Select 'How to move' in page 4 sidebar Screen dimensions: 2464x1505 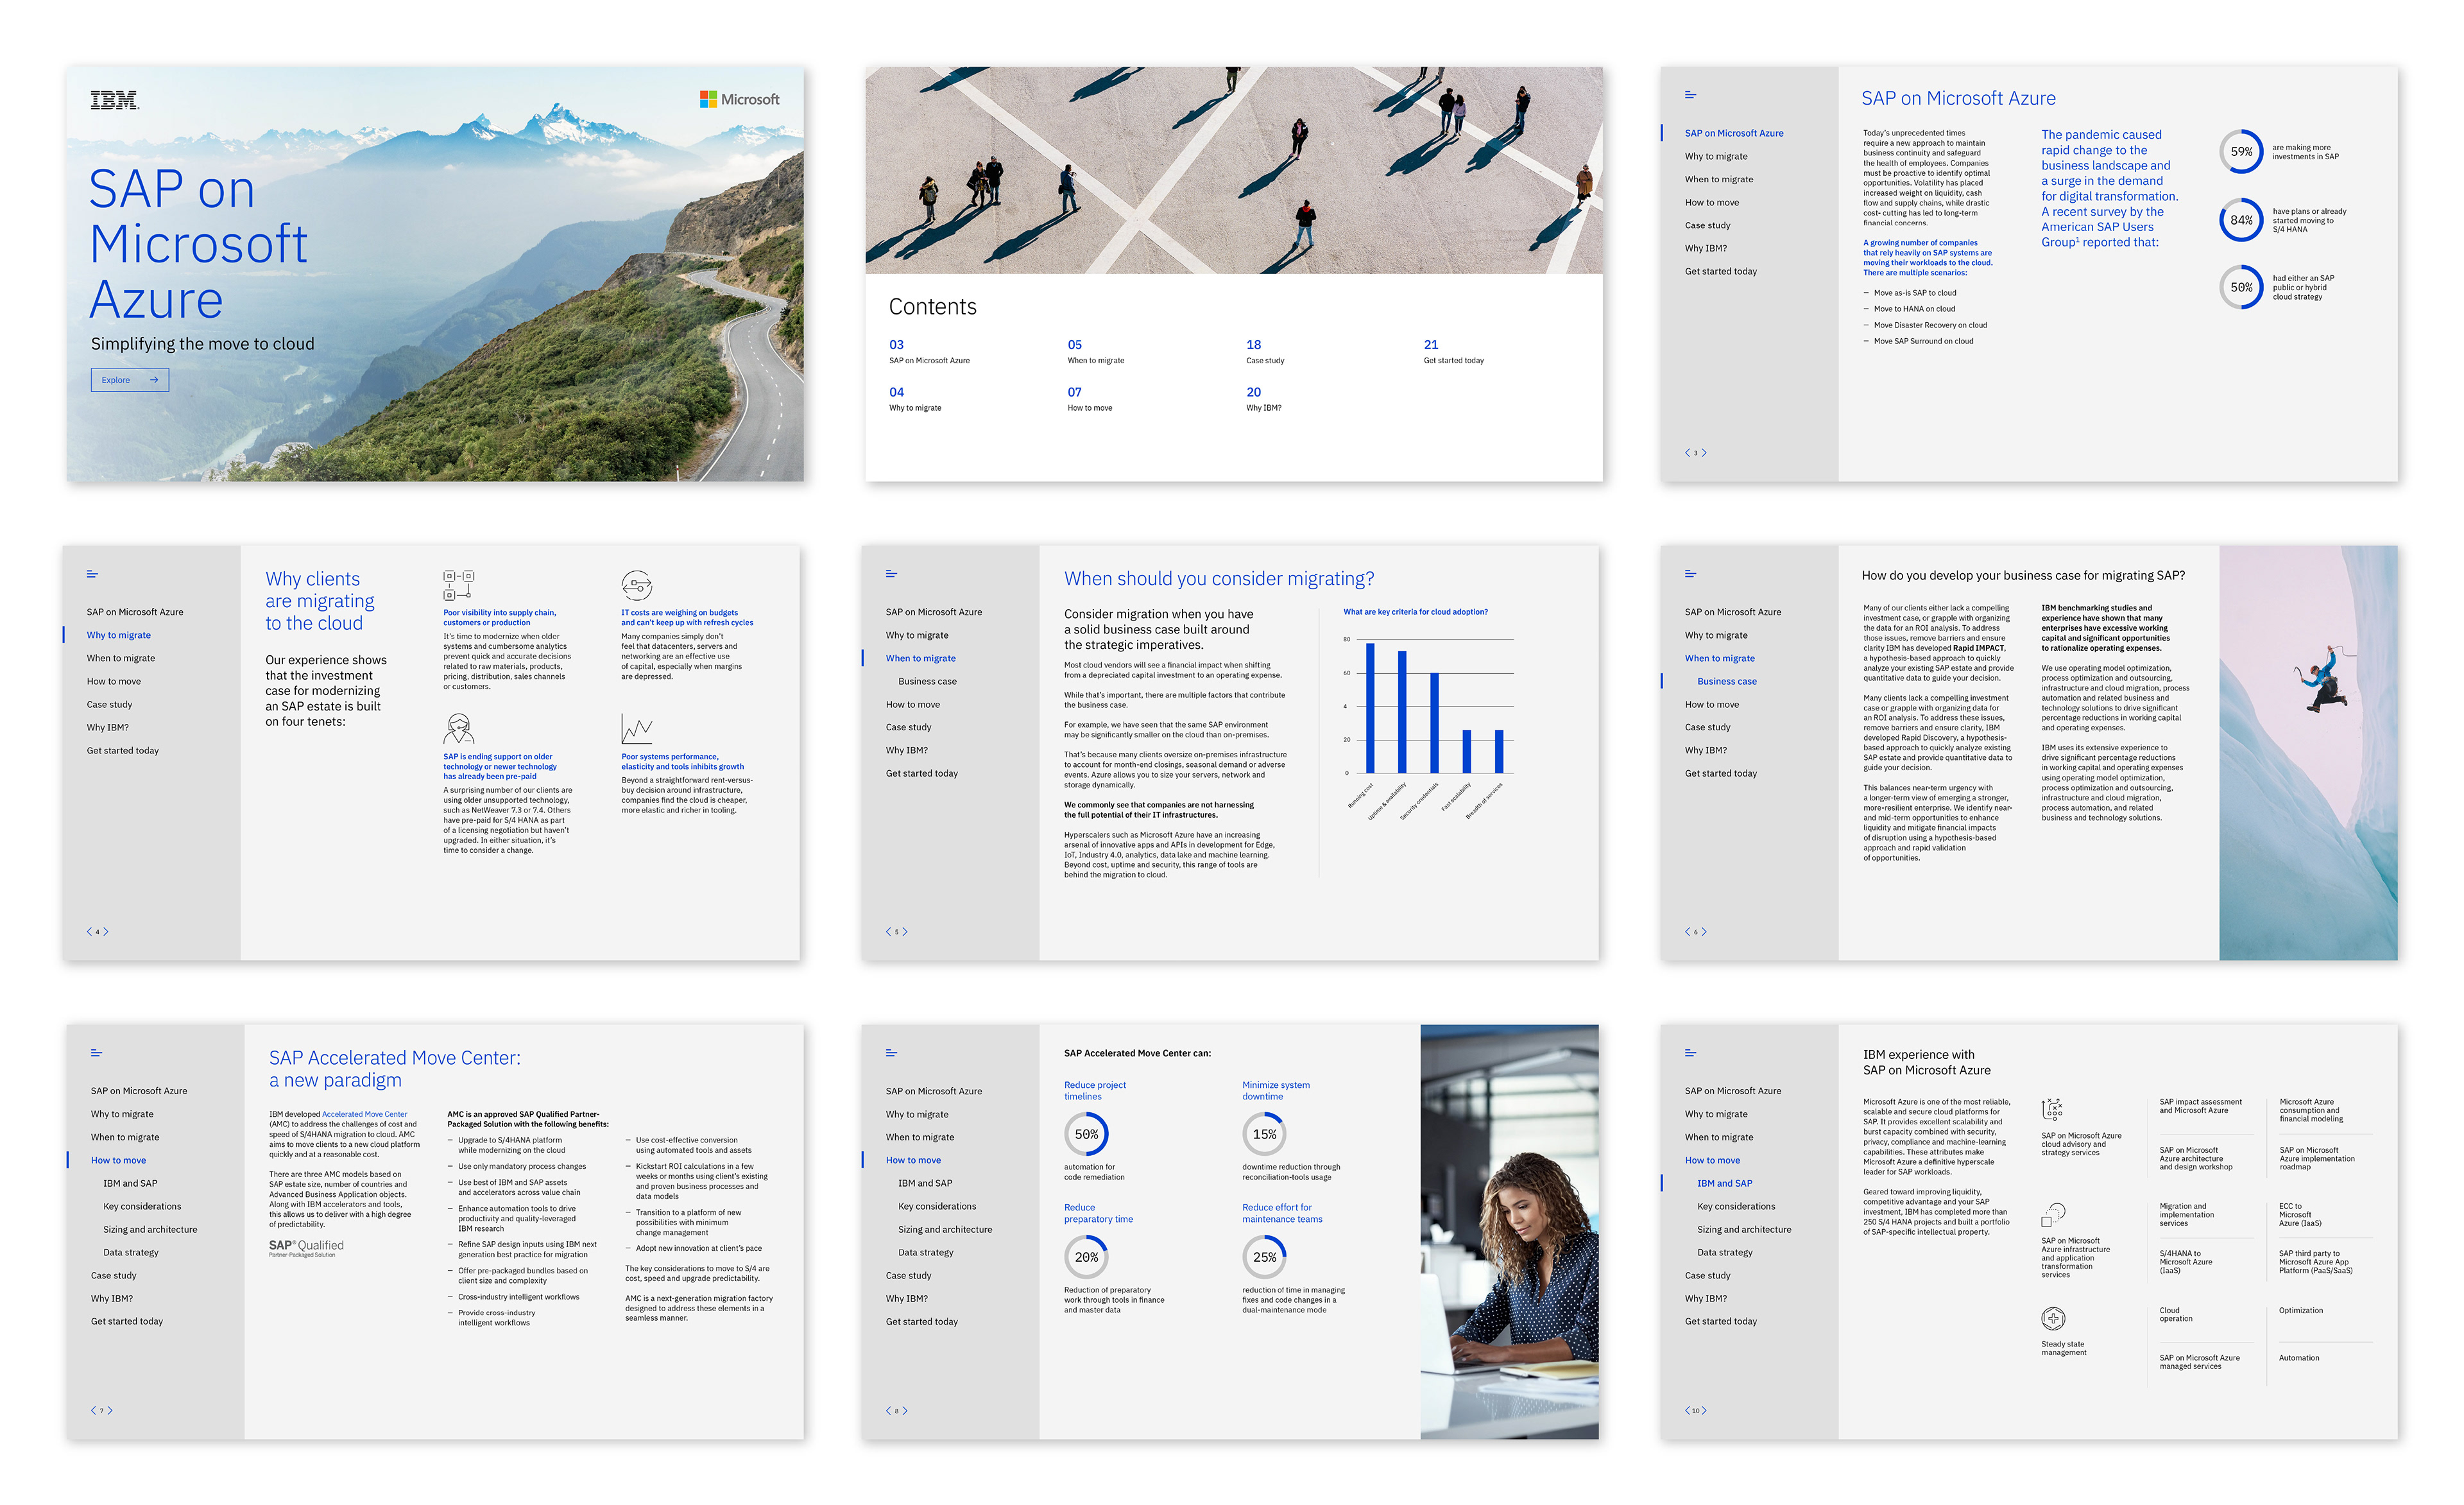click(x=114, y=681)
